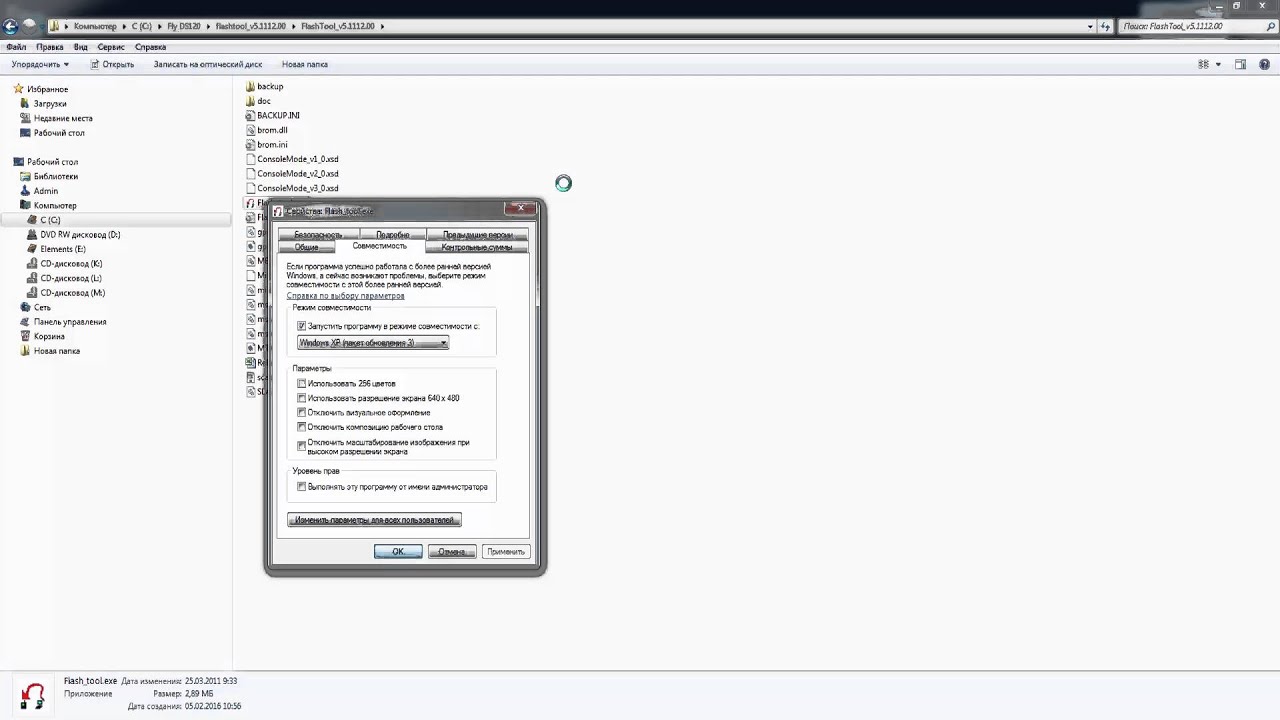The height and width of the screenshot is (720, 1280).
Task: Click the backup folder icon in file list
Action: click(x=251, y=86)
